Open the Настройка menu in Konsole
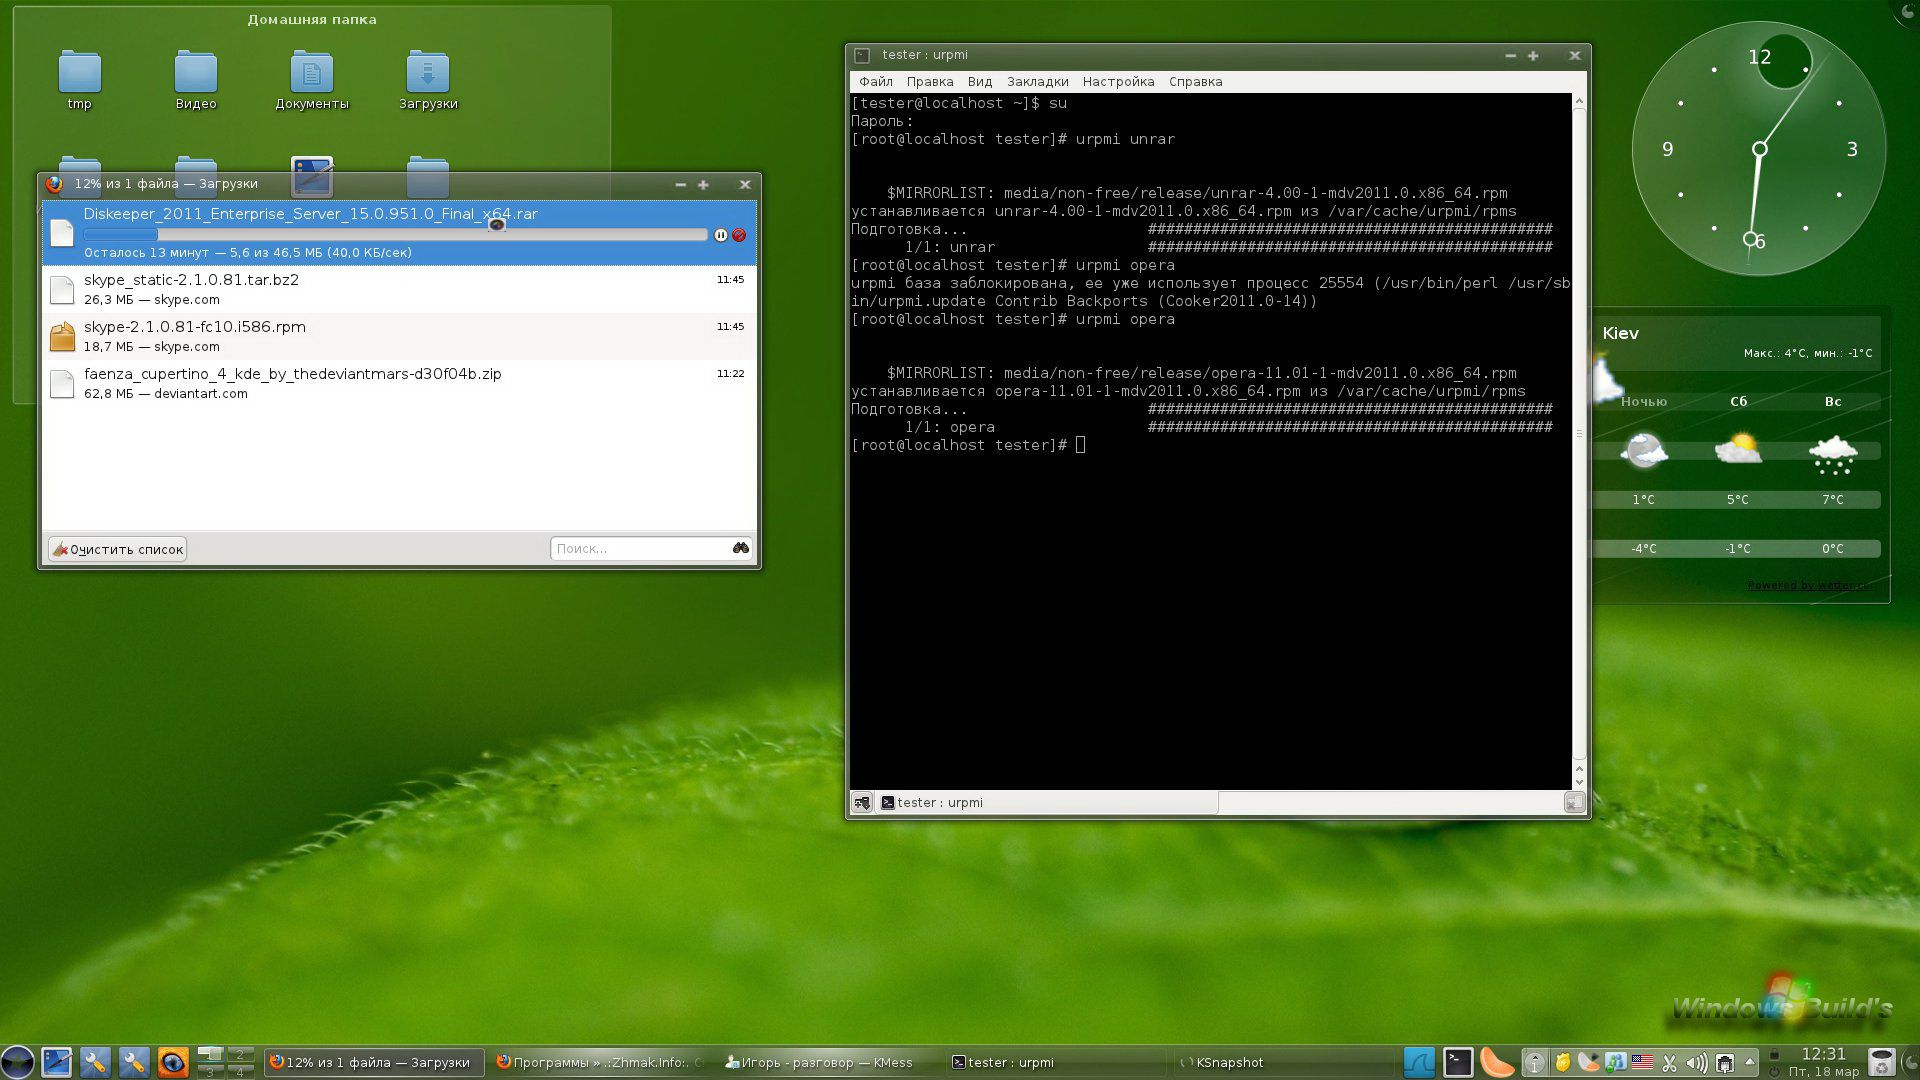The image size is (1920, 1080). (x=1118, y=82)
